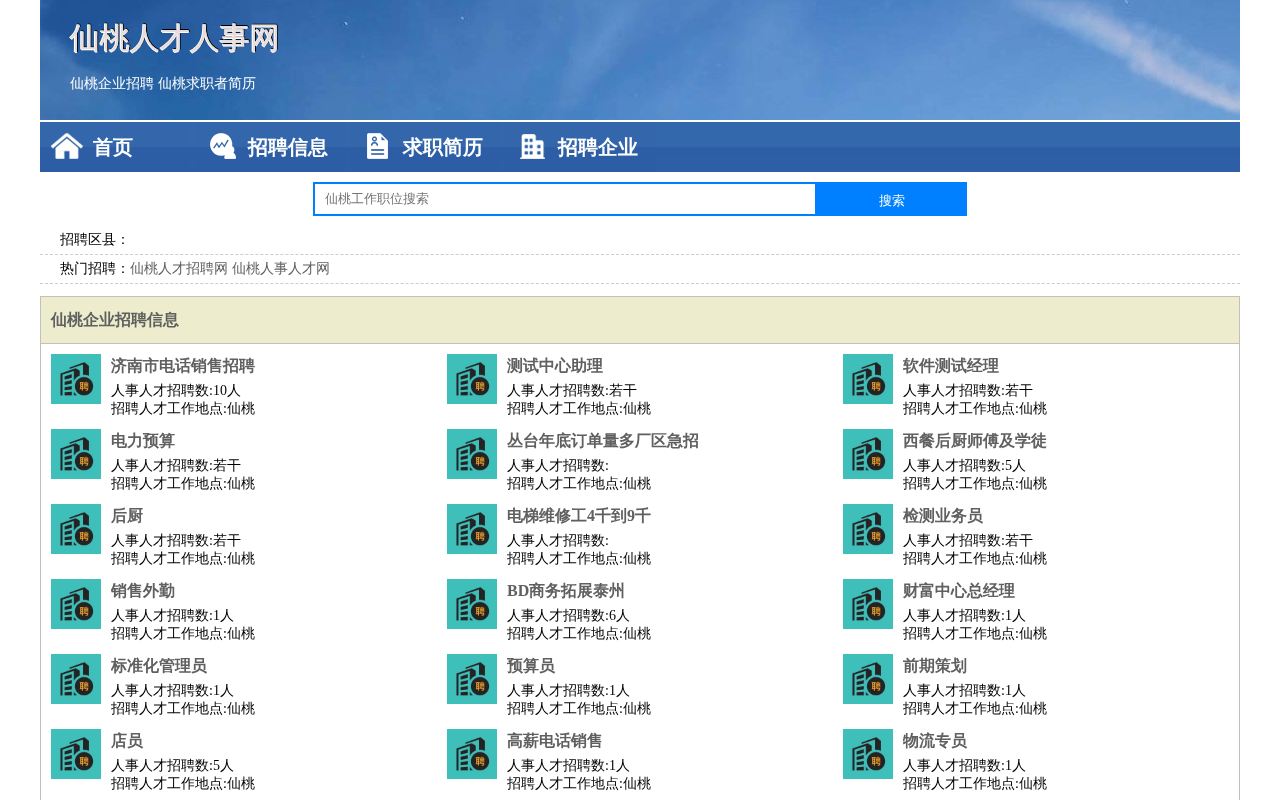
Task: Click the job icon next to 店员
Action: pos(76,754)
